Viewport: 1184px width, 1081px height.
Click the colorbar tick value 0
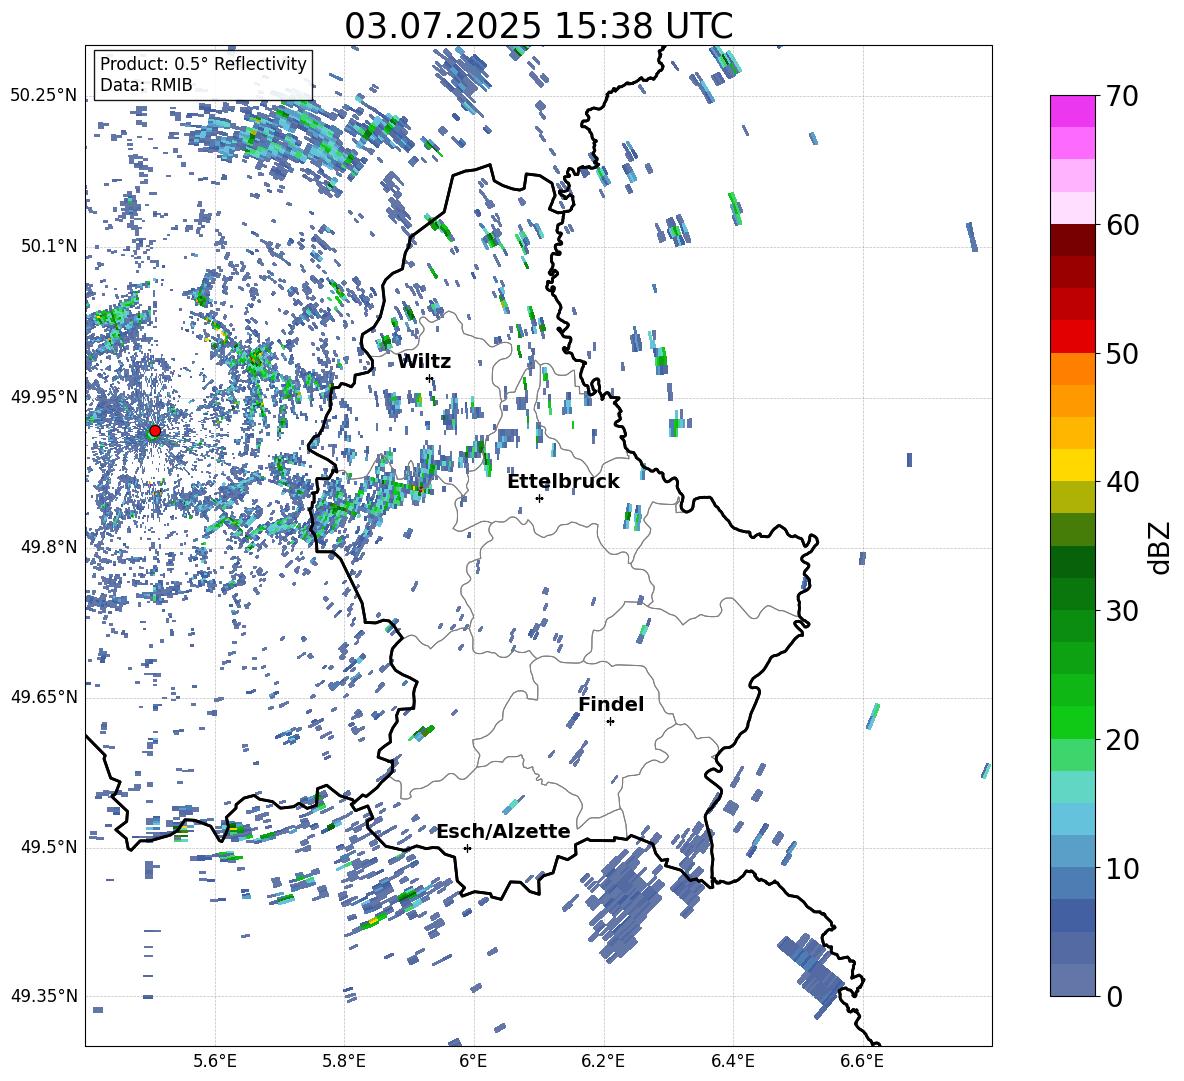click(1114, 996)
